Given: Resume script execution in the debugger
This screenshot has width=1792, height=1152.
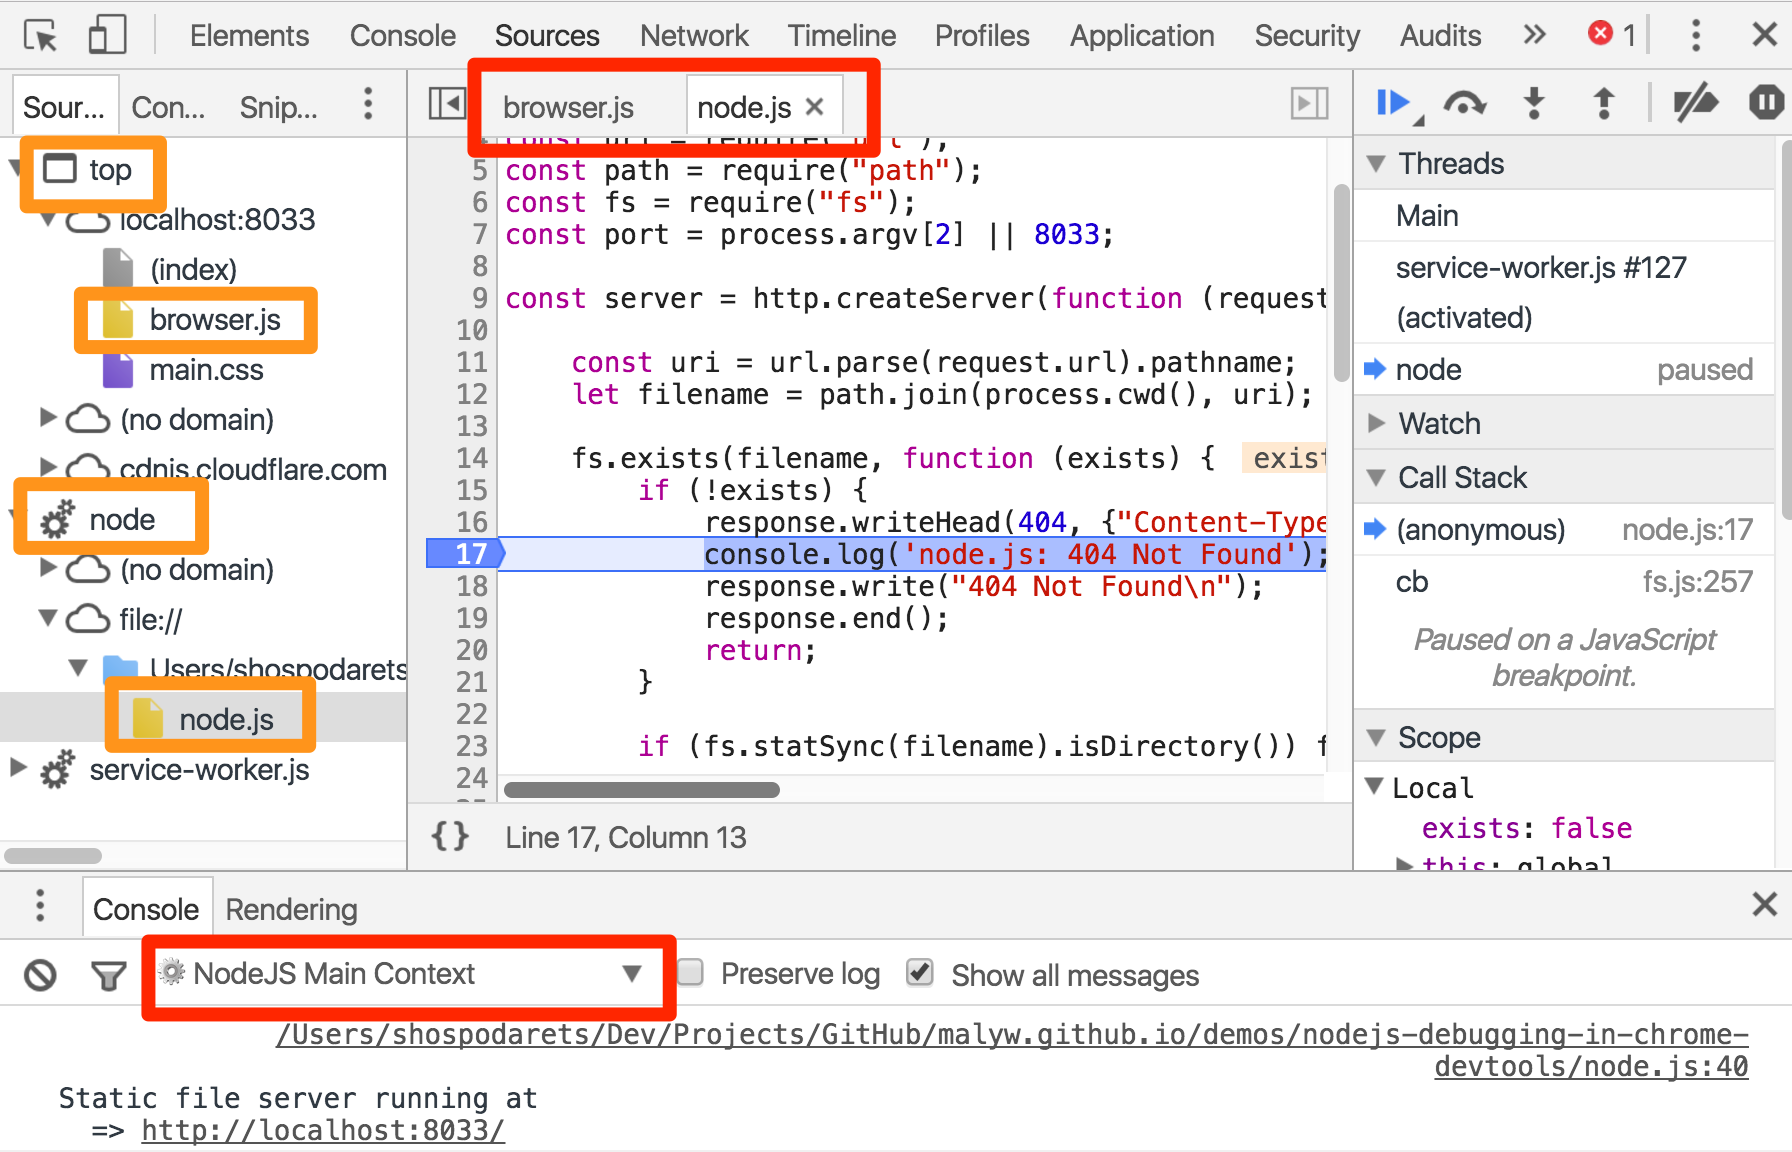Looking at the screenshot, I should pyautogui.click(x=1392, y=102).
